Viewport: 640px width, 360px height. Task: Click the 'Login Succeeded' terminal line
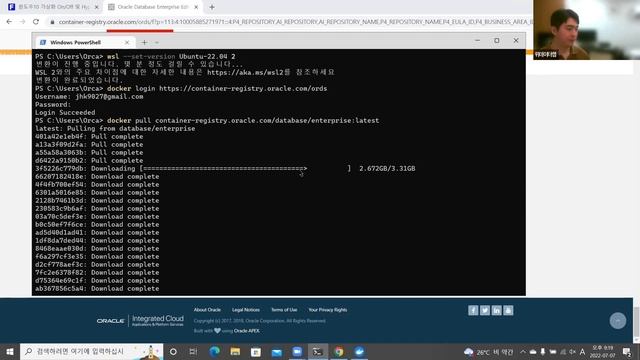[65, 112]
